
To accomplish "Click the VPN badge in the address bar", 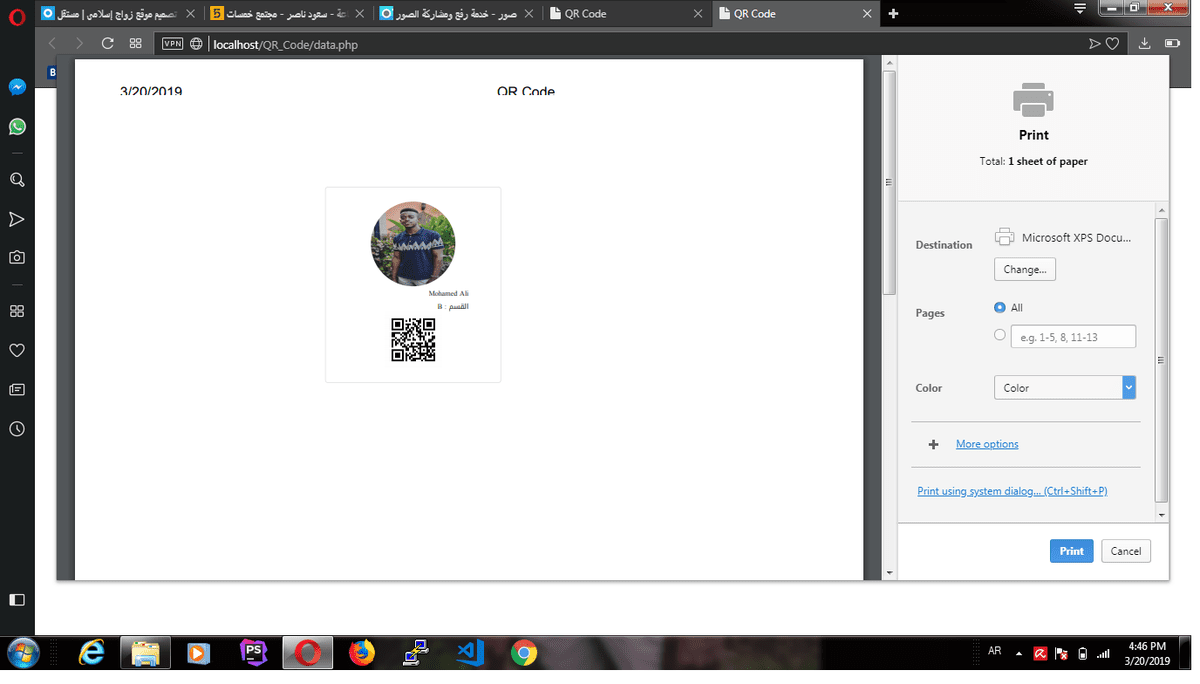I will [172, 44].
